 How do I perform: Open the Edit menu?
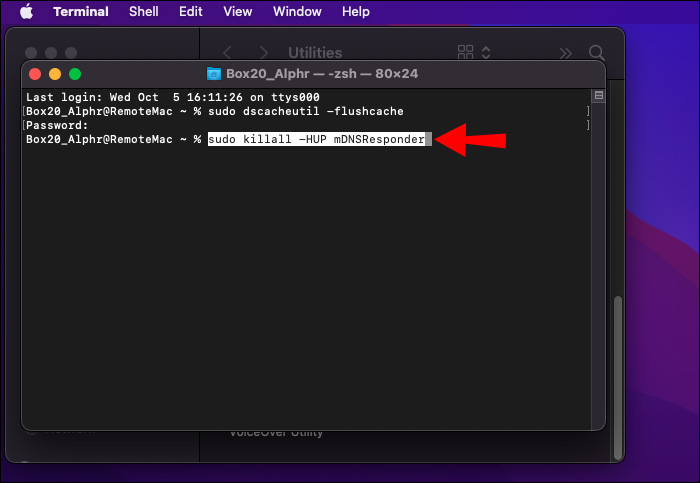pyautogui.click(x=191, y=12)
